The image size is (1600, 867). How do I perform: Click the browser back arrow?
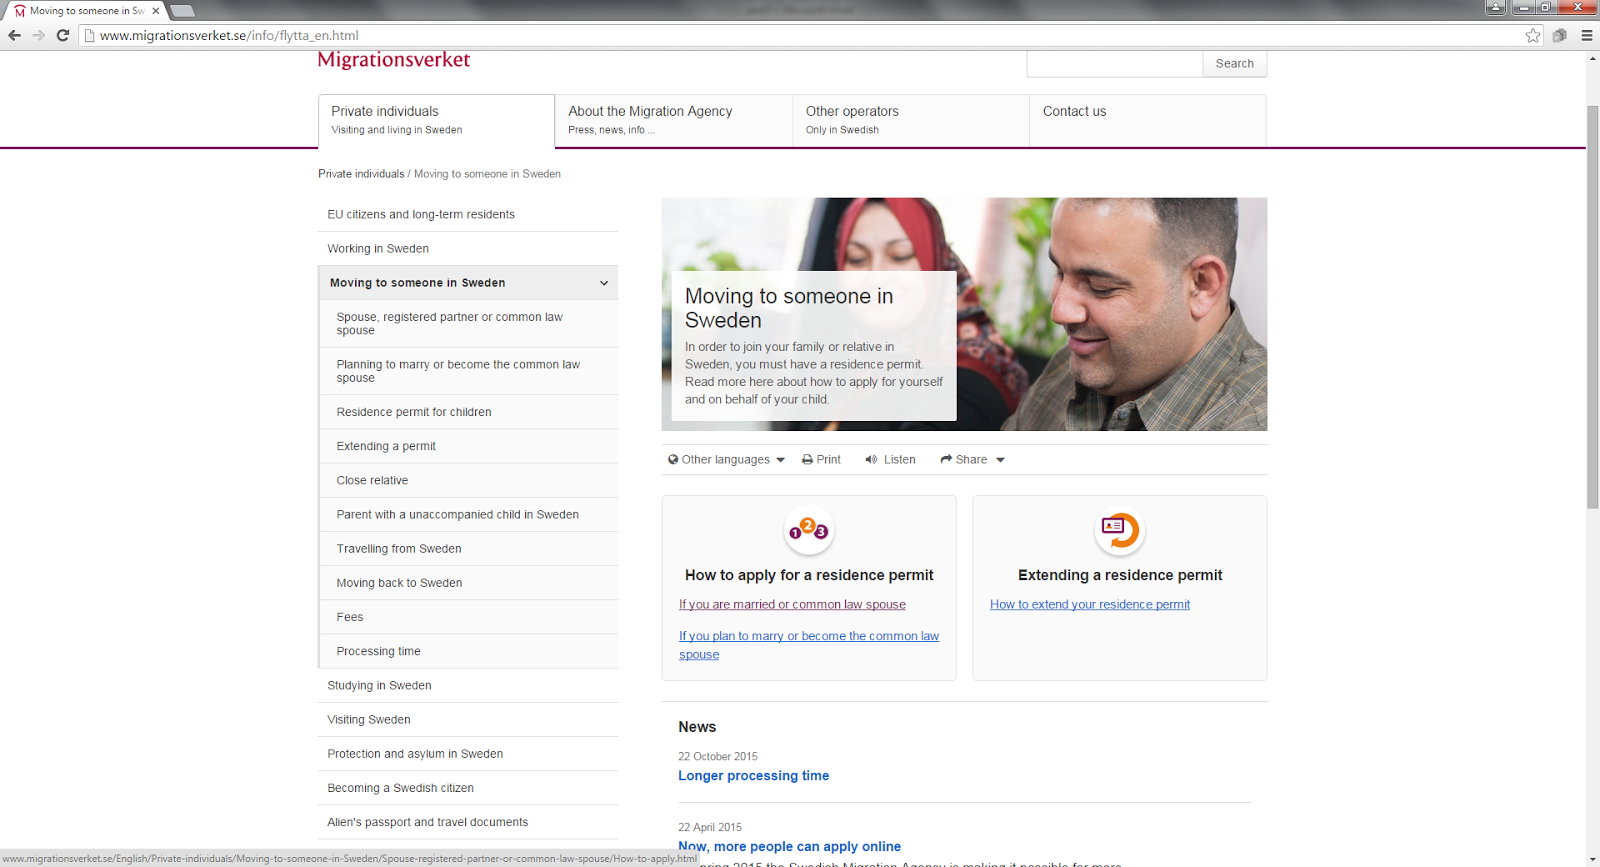click(14, 35)
